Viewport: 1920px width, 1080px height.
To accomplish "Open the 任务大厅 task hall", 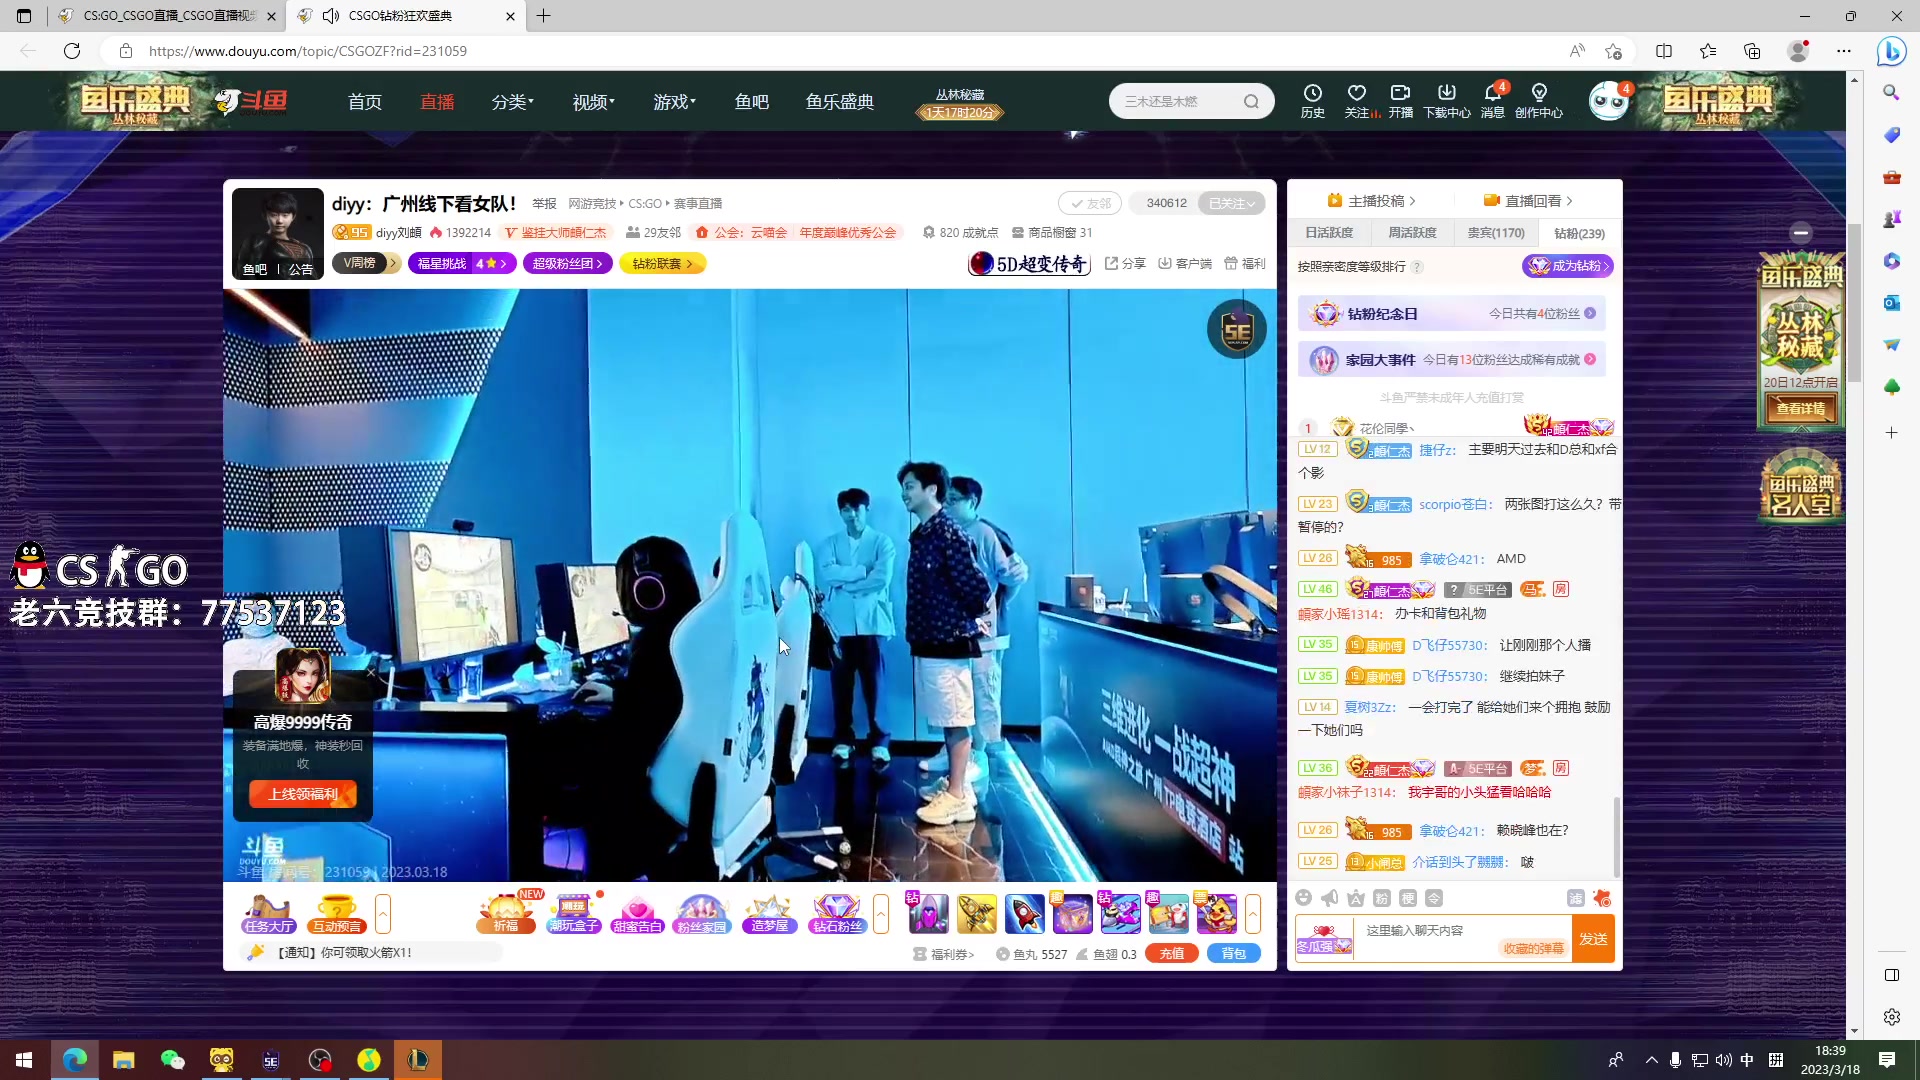I will tap(267, 913).
